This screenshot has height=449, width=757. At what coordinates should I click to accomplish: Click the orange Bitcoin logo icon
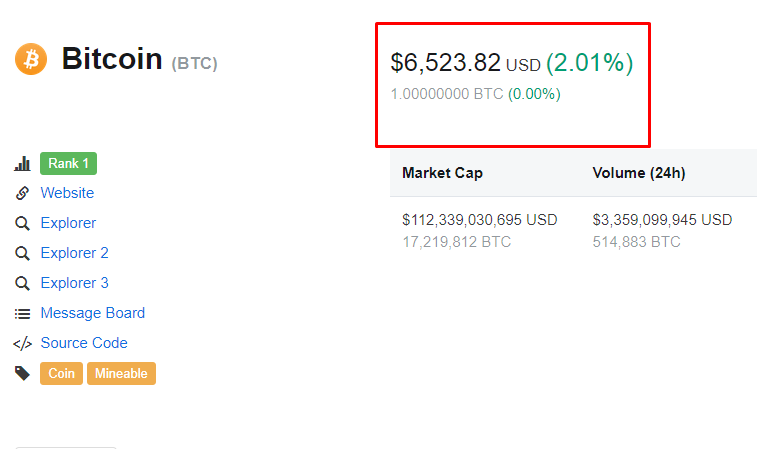31,59
